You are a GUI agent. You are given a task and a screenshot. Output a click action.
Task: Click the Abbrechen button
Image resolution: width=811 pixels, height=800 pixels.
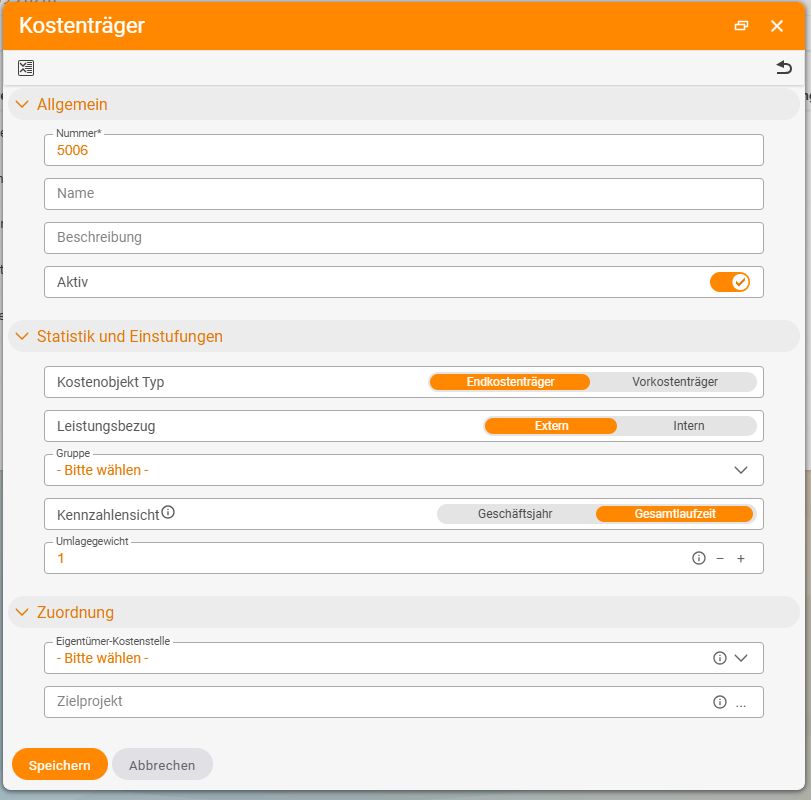(162, 764)
